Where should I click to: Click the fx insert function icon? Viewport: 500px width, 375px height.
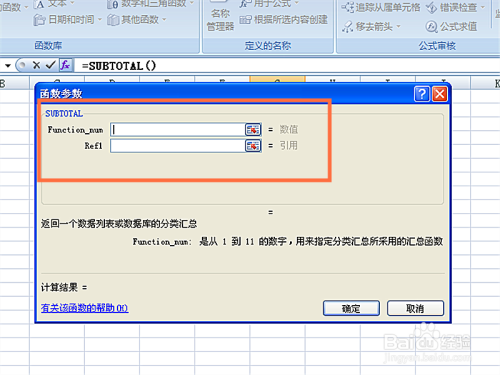pos(65,65)
